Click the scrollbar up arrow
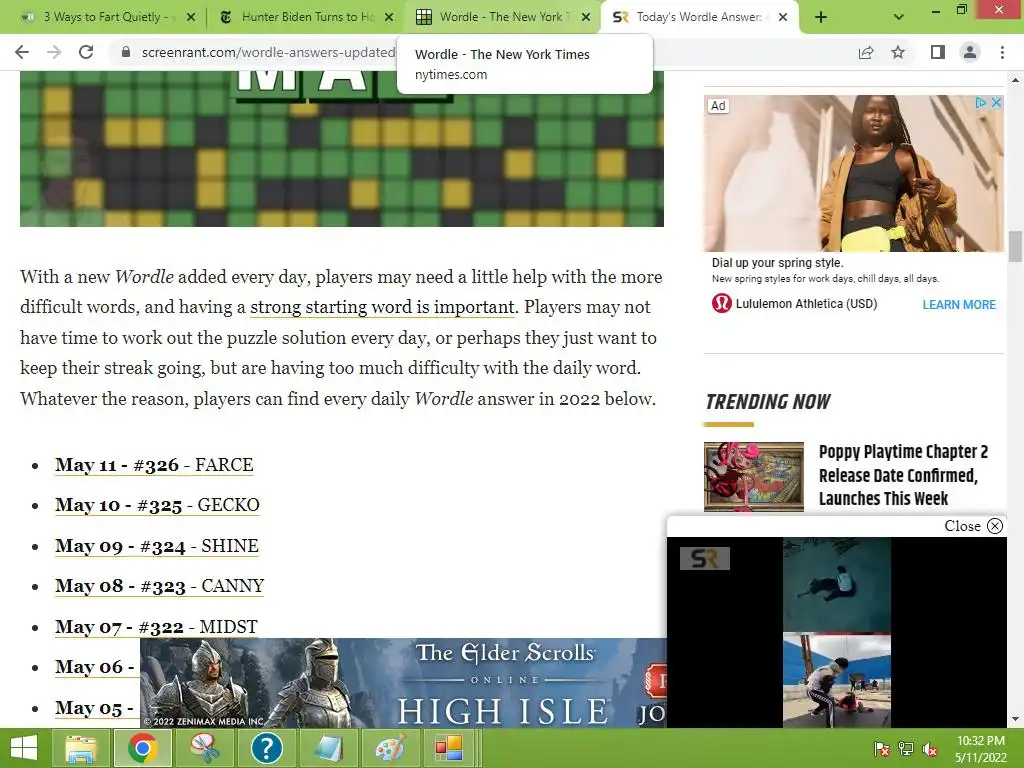The height and width of the screenshot is (768, 1024). pos(1015,80)
